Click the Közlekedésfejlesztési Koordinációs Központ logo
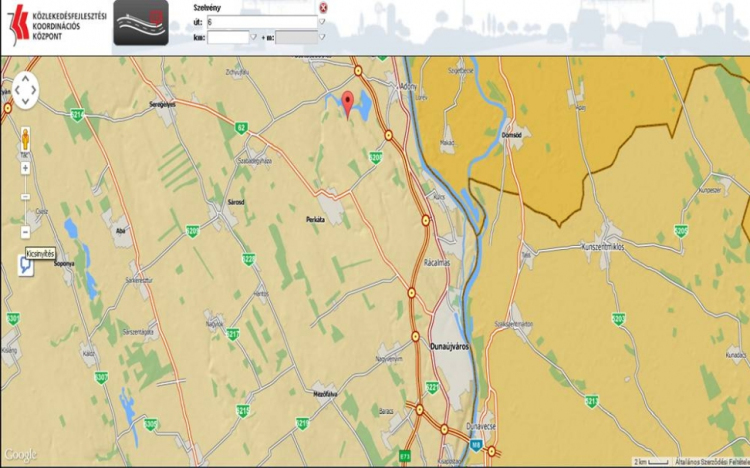 [x=53, y=24]
